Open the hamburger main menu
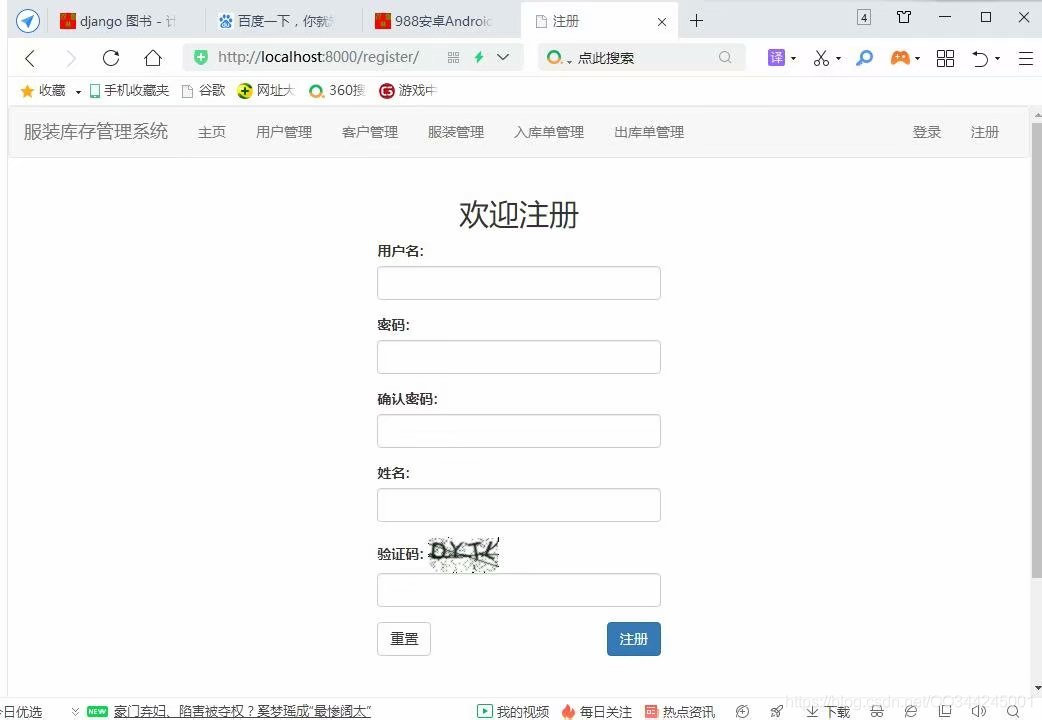The image size is (1042, 720). click(1025, 59)
